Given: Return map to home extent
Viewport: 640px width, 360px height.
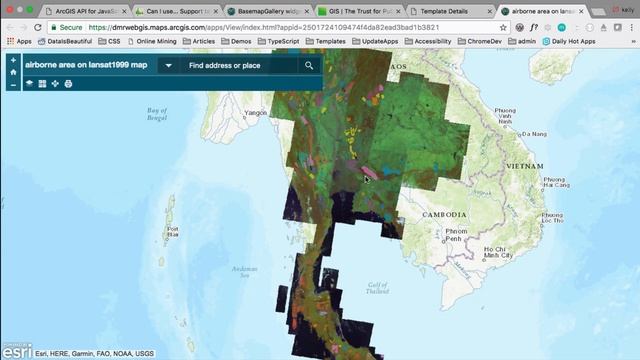Looking at the screenshot, I should click(x=13, y=72).
